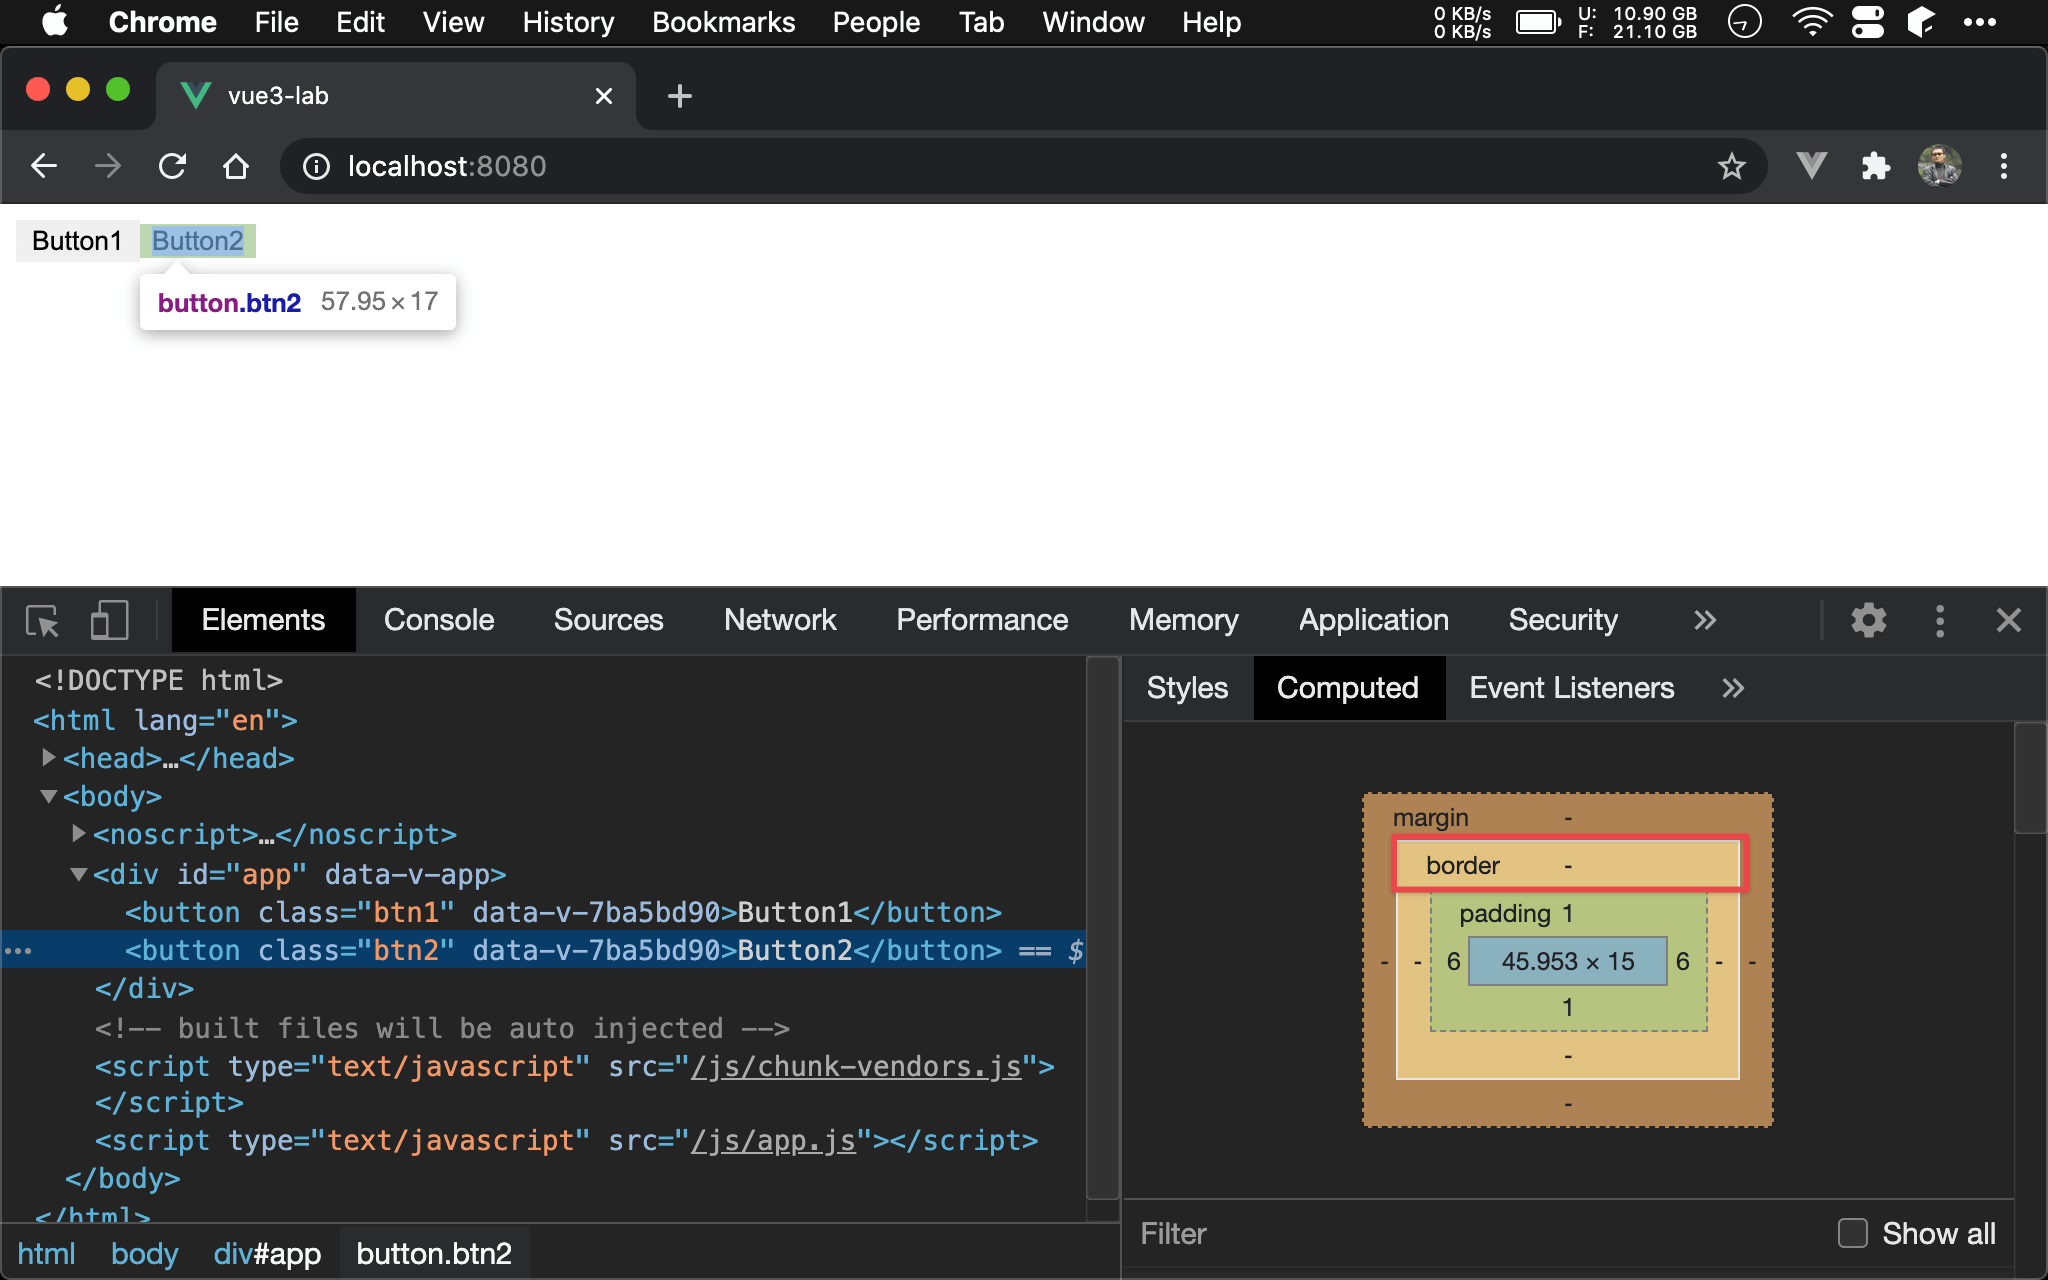2048x1280 pixels.
Task: Click the home button icon
Action: click(x=236, y=166)
